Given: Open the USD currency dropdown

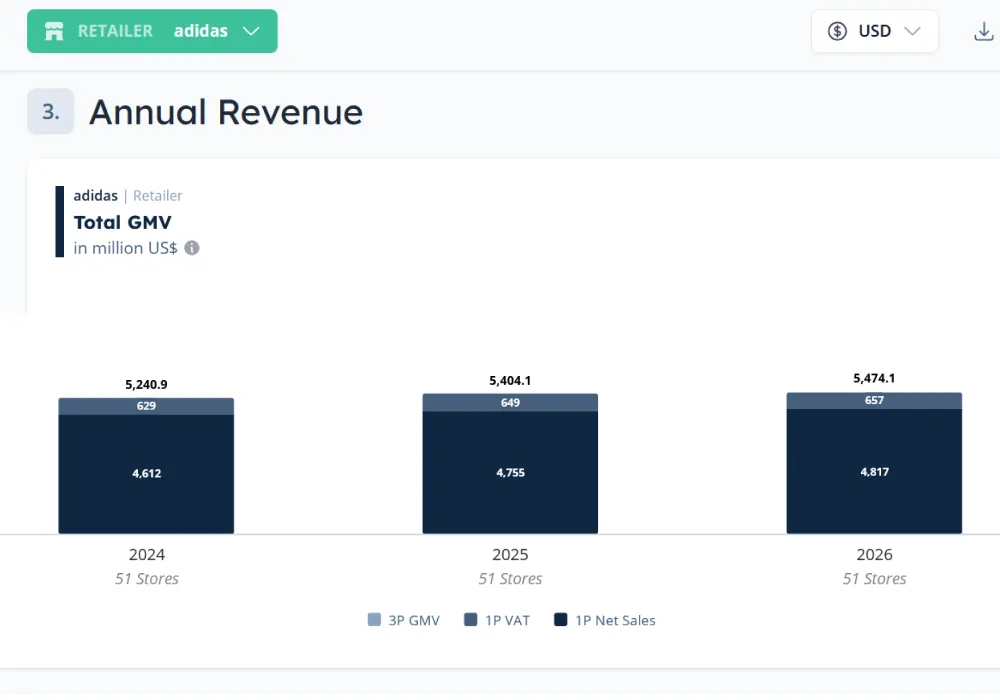Looking at the screenshot, I should [875, 31].
